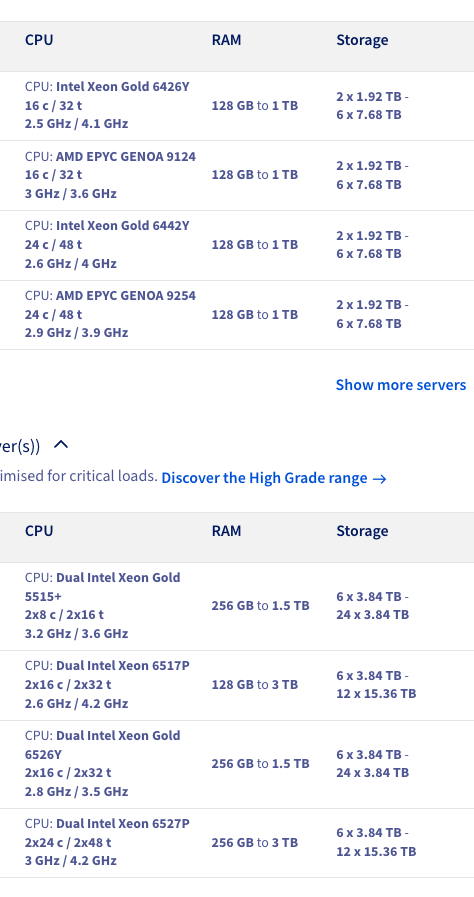The width and height of the screenshot is (474, 897).
Task: Collapse the server range section chevron
Action: pos(61,444)
